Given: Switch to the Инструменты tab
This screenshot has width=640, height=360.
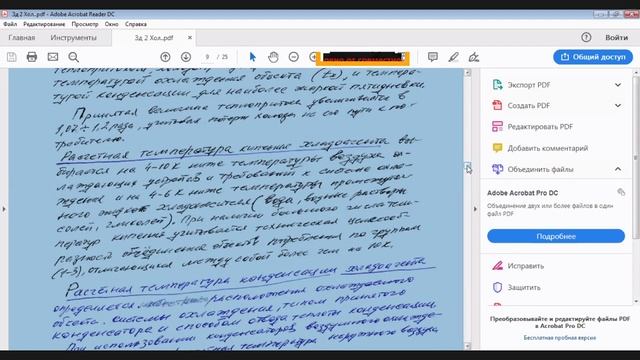Looking at the screenshot, I should click(x=73, y=38).
